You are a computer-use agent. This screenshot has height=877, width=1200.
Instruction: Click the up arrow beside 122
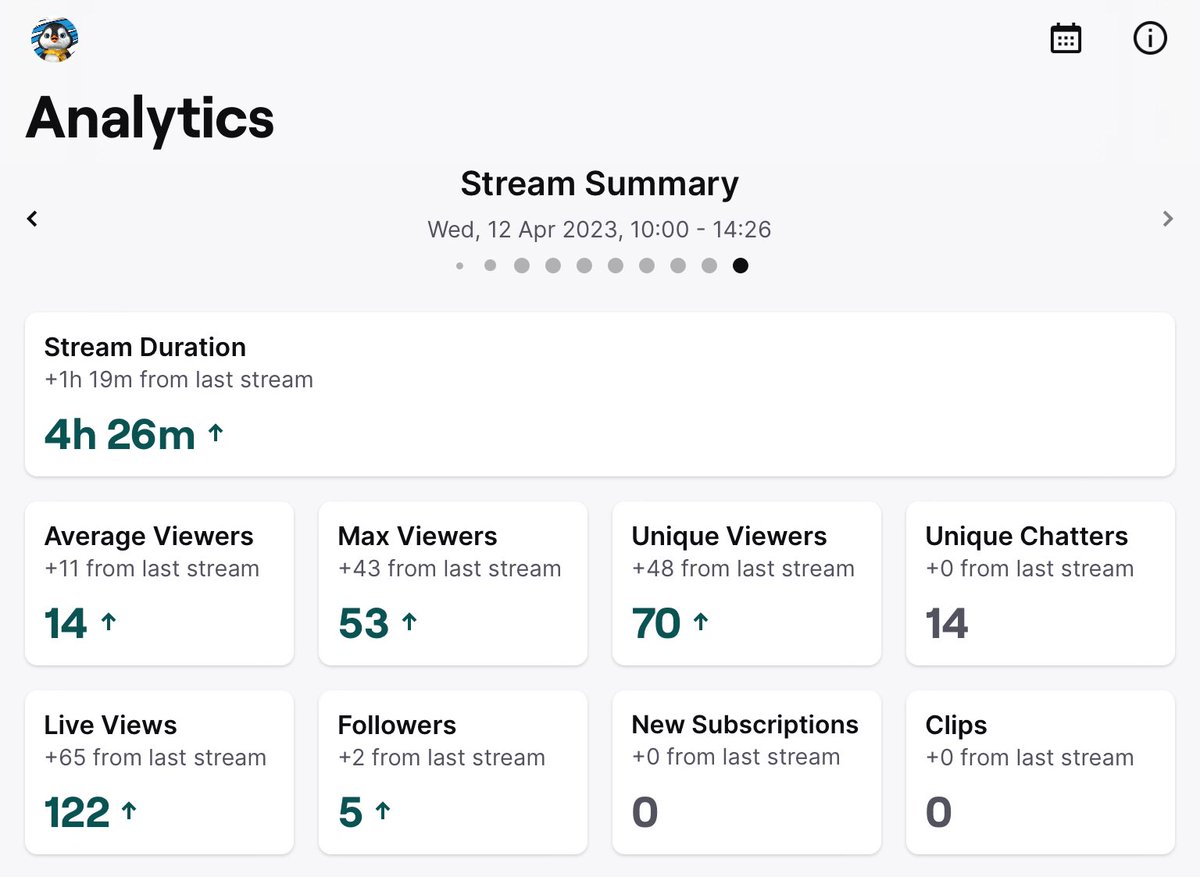[x=129, y=812]
